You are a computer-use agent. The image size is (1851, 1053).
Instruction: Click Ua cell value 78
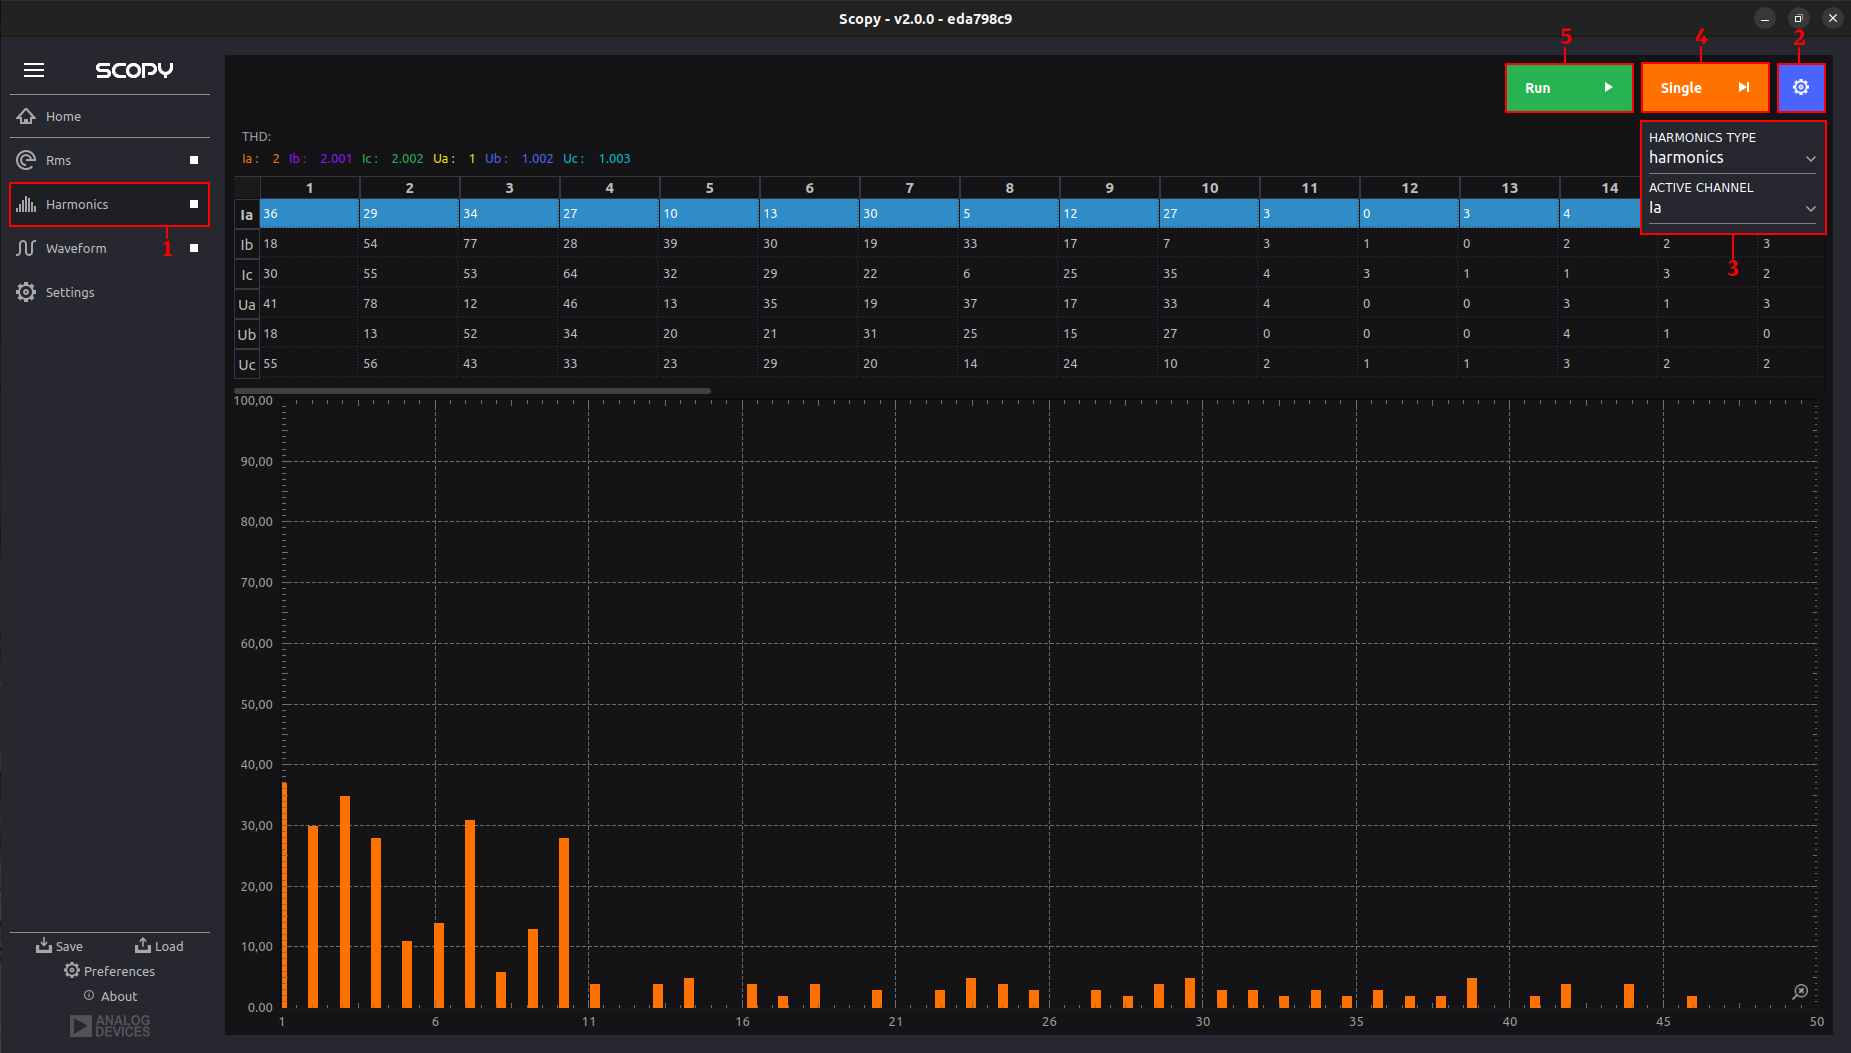409,304
